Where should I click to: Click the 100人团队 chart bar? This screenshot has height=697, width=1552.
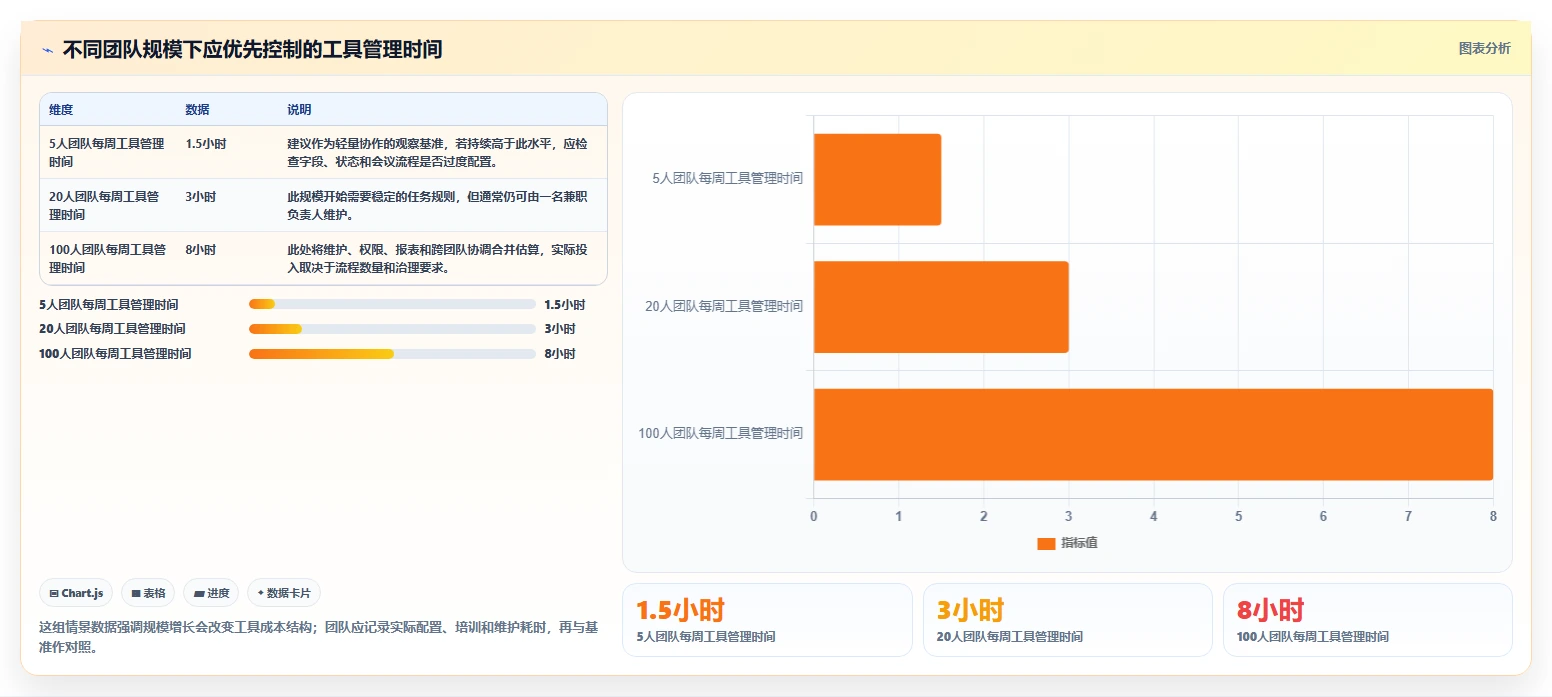pos(1153,434)
